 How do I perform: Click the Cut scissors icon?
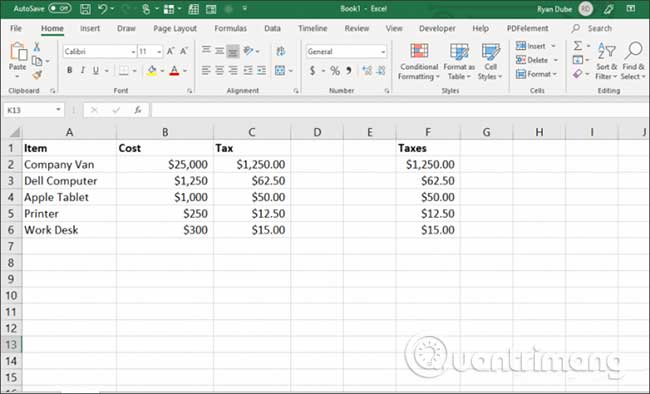tap(37, 47)
